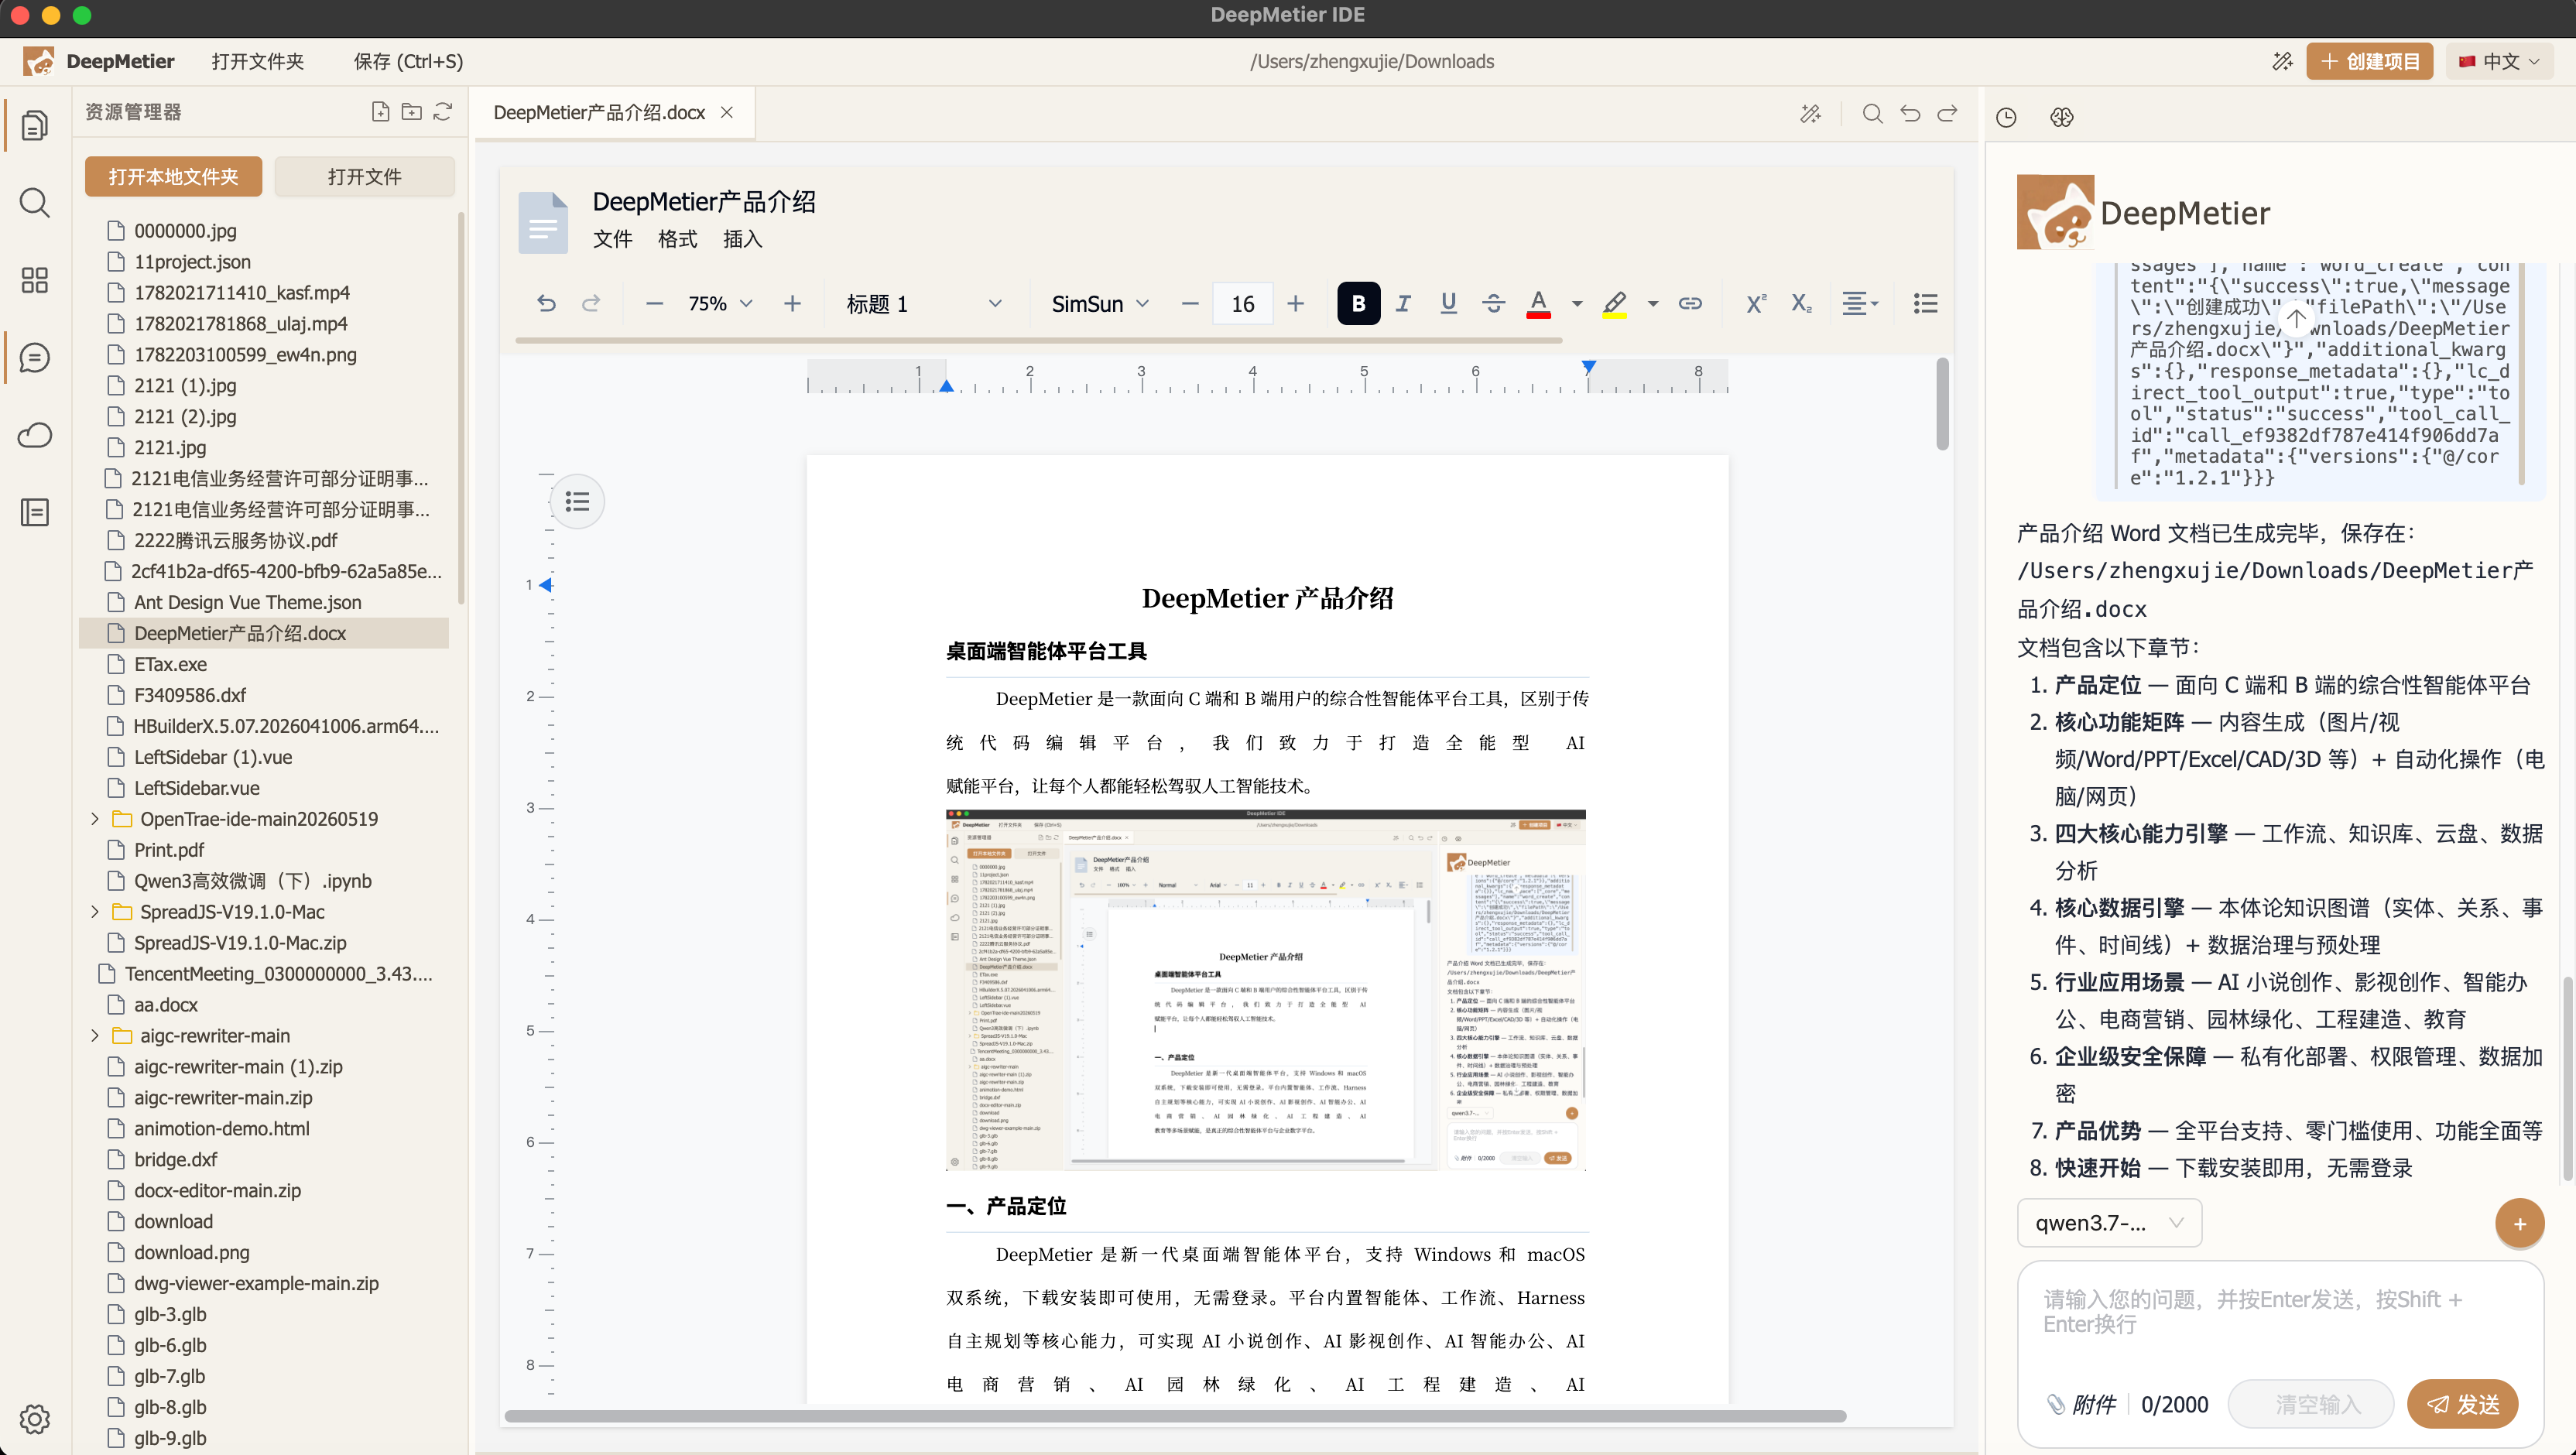Click 打开文件夹 in top bar
Image resolution: width=2576 pixels, height=1455 pixels.
click(257, 61)
